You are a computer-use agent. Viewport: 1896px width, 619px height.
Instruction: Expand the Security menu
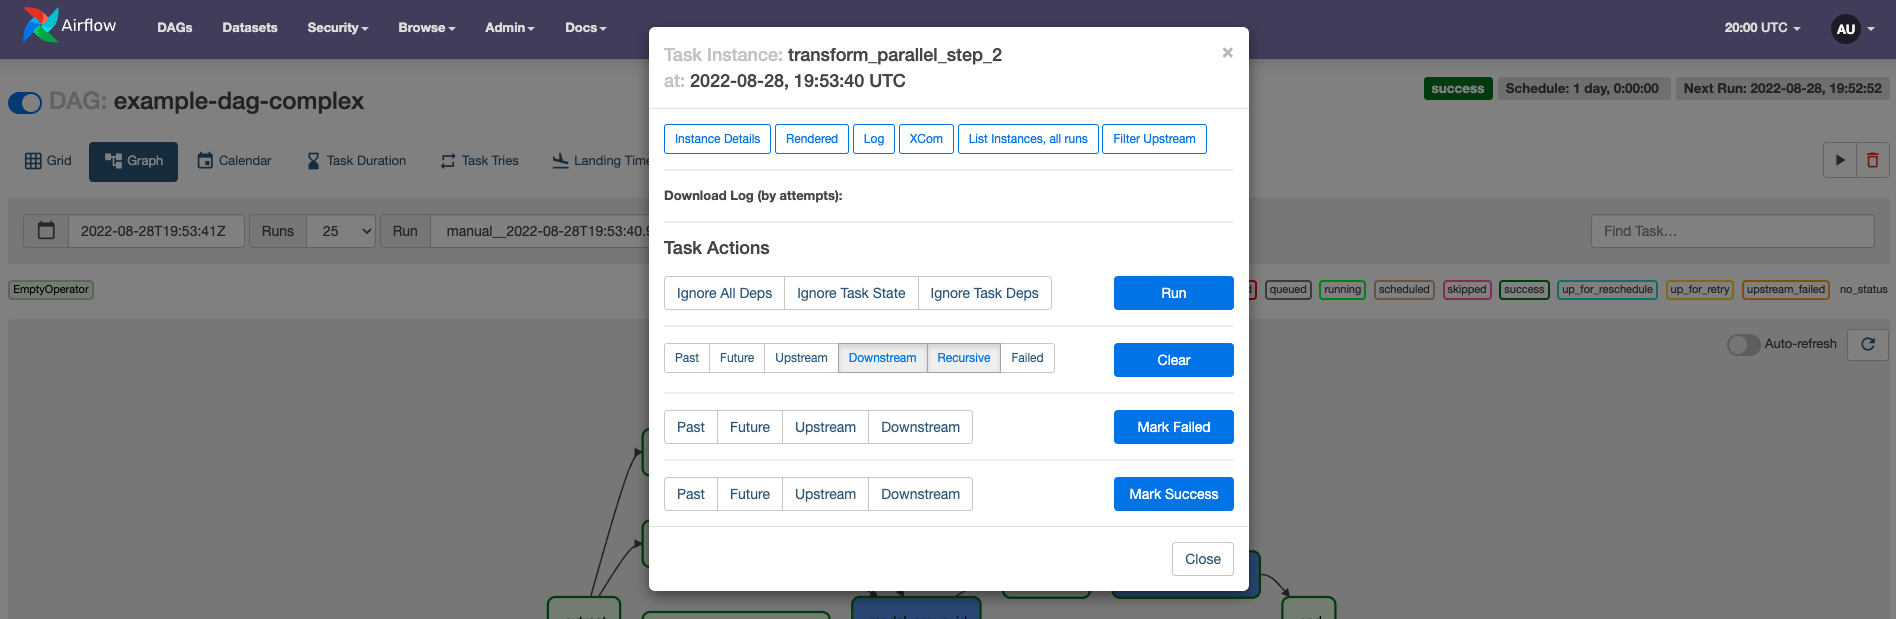tap(338, 28)
